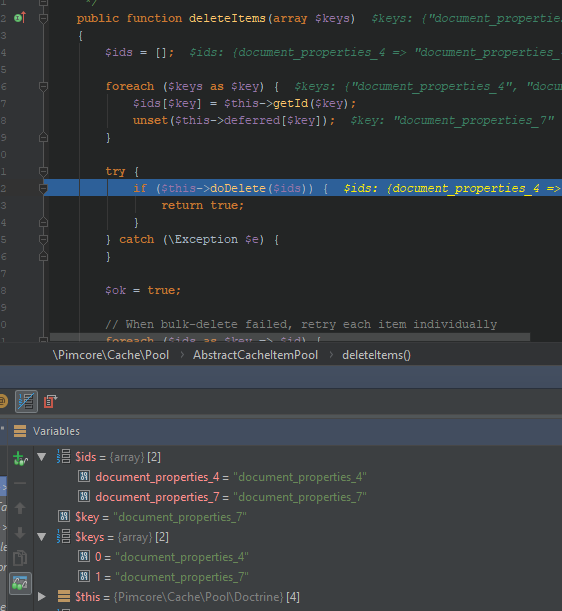This screenshot has height=611, width=562.
Task: Expand the $this object node
Action: 42,597
